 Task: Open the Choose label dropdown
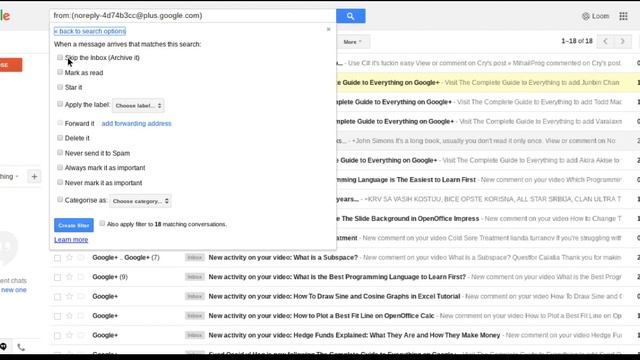click(138, 105)
